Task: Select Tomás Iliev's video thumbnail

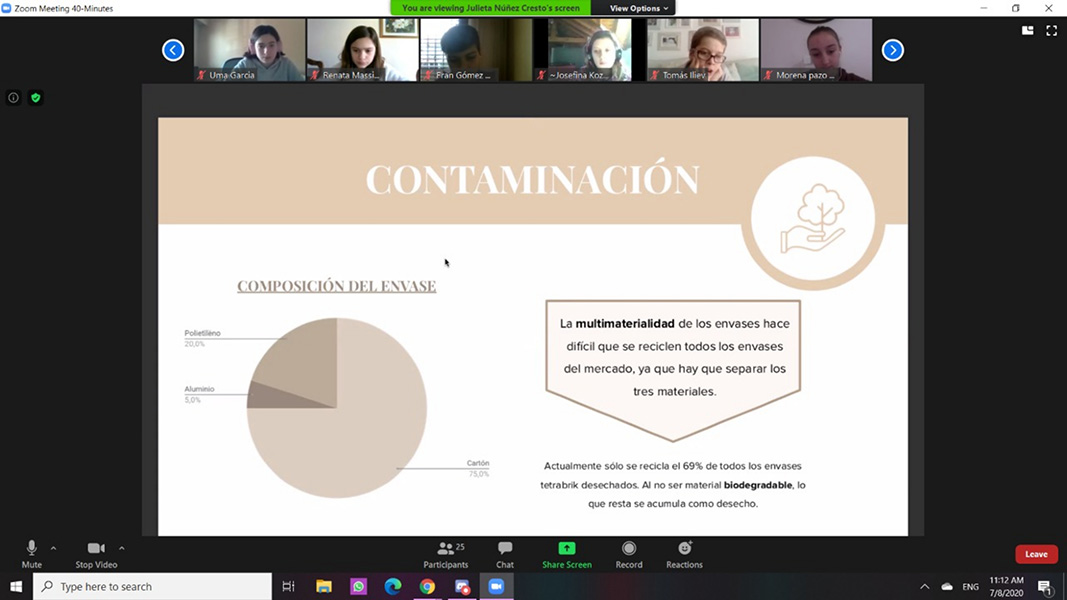Action: 702,50
